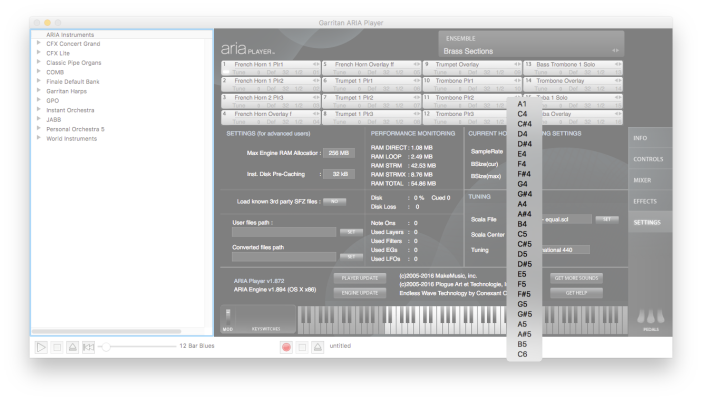702x400 pixels.
Task: Select the SETTINGS tab
Action: pyautogui.click(x=650, y=222)
